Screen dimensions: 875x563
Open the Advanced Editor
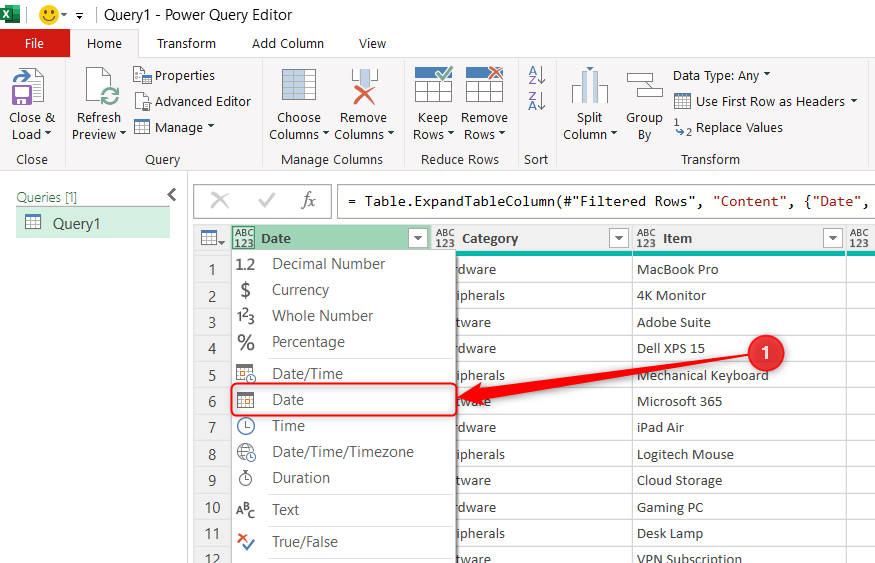click(x=193, y=102)
